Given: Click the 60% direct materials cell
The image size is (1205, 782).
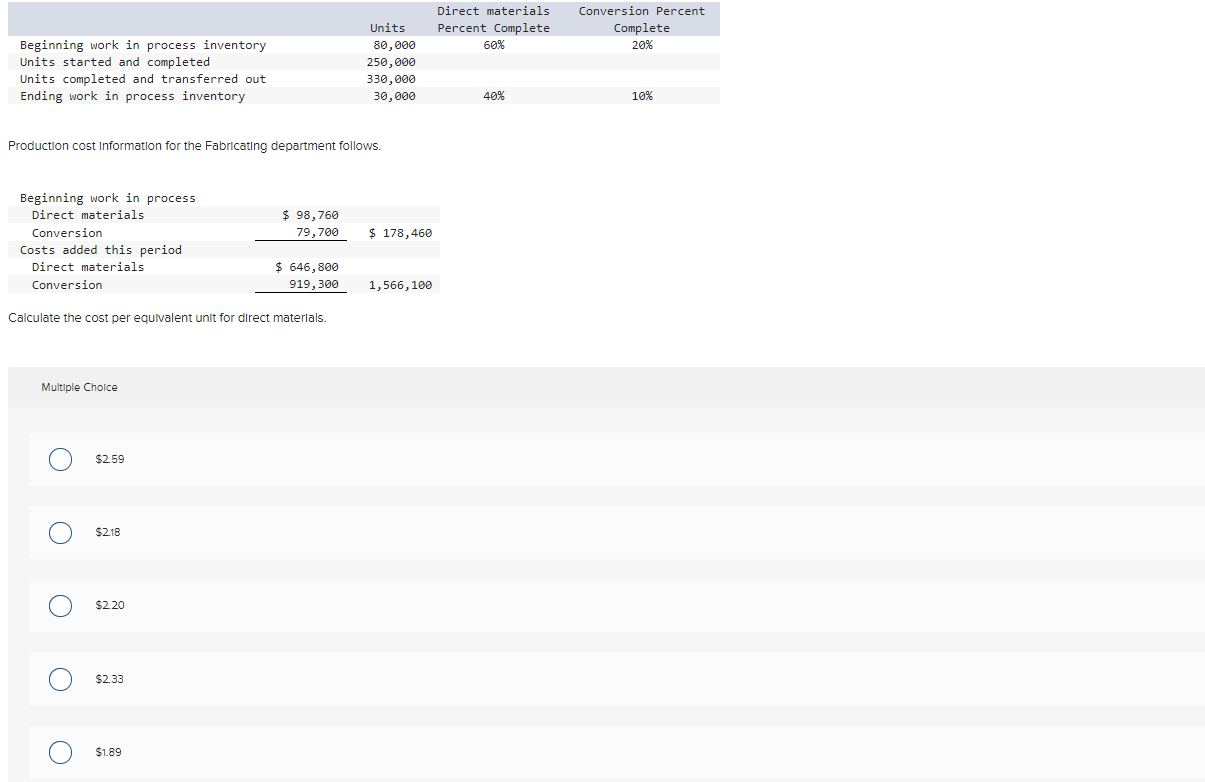Looking at the screenshot, I should click(x=494, y=45).
